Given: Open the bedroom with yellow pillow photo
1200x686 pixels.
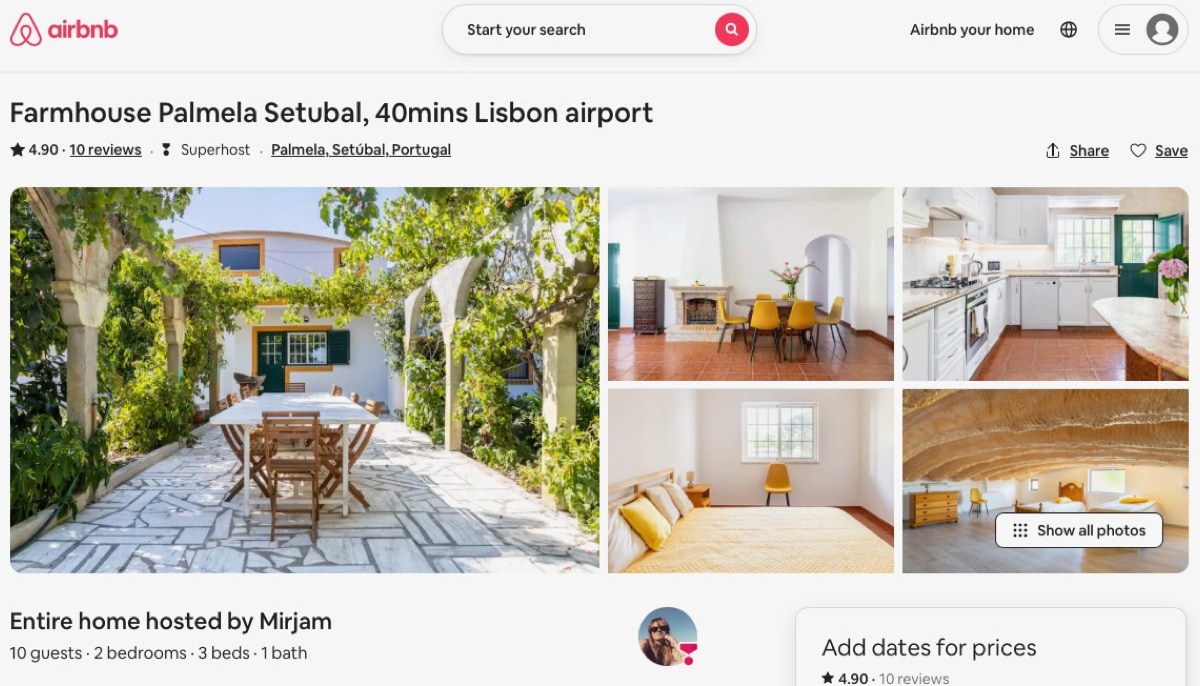Looking at the screenshot, I should [751, 481].
